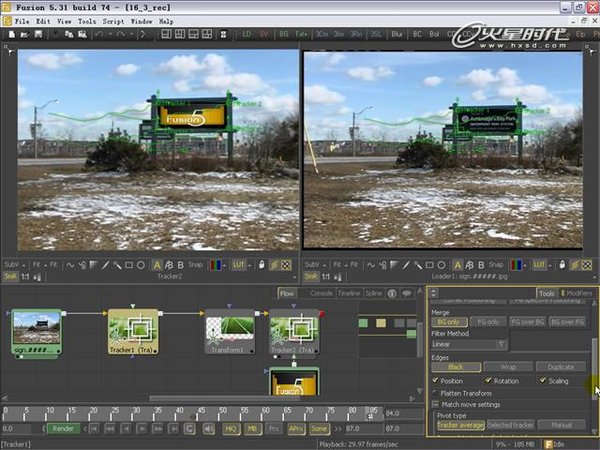
Task: Click the Open file icon in toolbar
Action: 24,34
